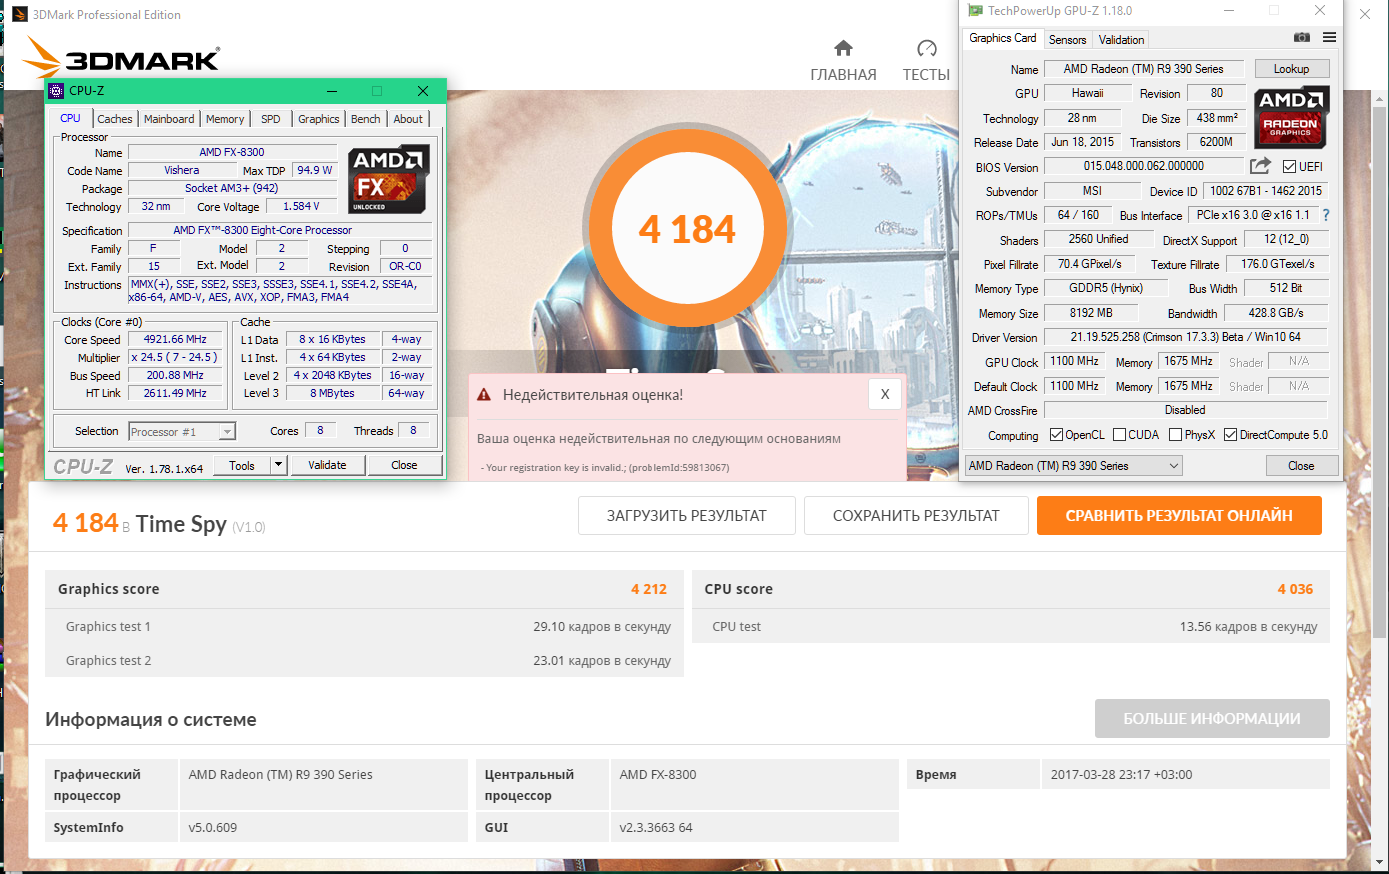Click the ЗАГРУЗИТЬ РЕЗУЛЬТАТ button
Image resolution: width=1389 pixels, height=874 pixels.
(x=686, y=516)
